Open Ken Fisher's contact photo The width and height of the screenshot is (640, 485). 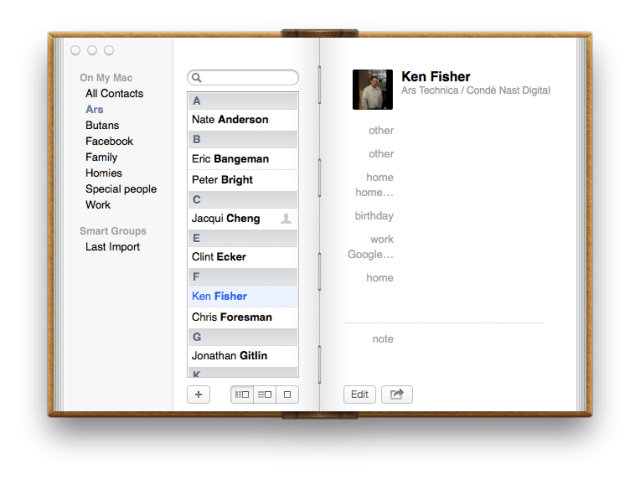point(373,89)
